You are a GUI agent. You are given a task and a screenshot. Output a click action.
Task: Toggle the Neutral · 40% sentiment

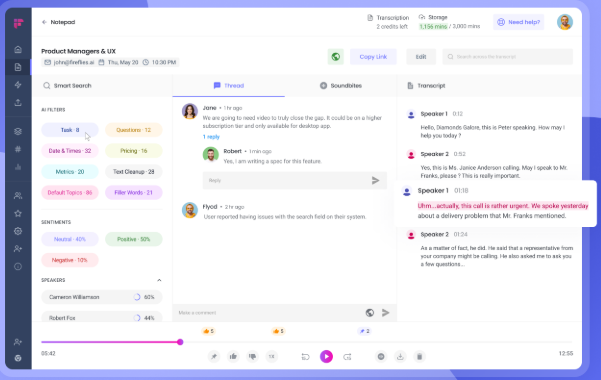70,239
